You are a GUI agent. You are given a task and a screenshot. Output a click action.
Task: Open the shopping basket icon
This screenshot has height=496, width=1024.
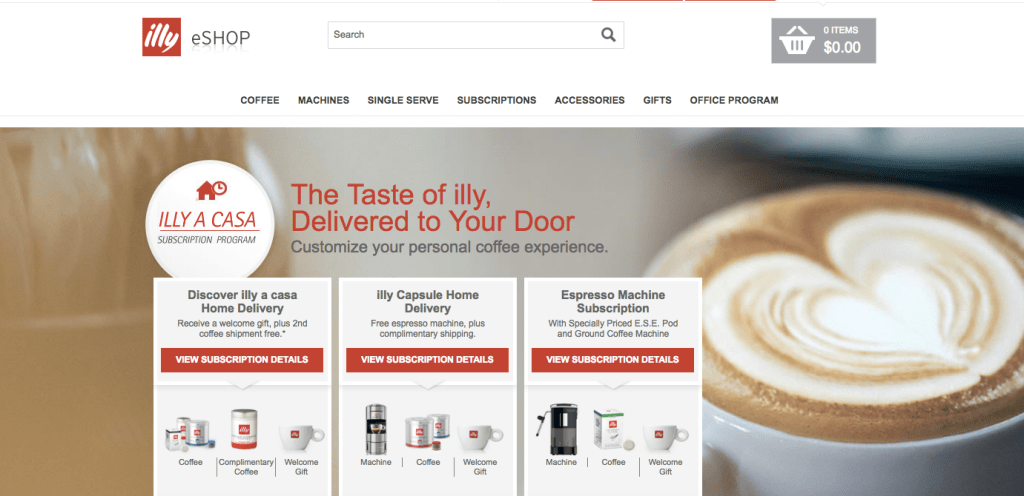coord(796,40)
